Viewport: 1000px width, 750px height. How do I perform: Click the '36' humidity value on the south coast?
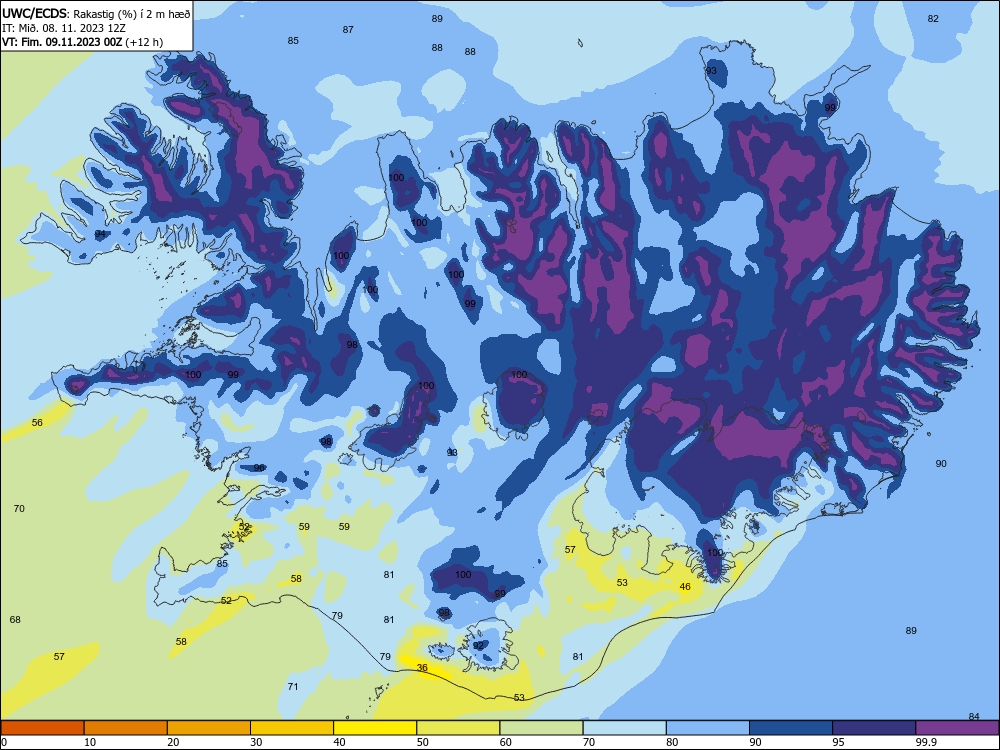point(422,668)
